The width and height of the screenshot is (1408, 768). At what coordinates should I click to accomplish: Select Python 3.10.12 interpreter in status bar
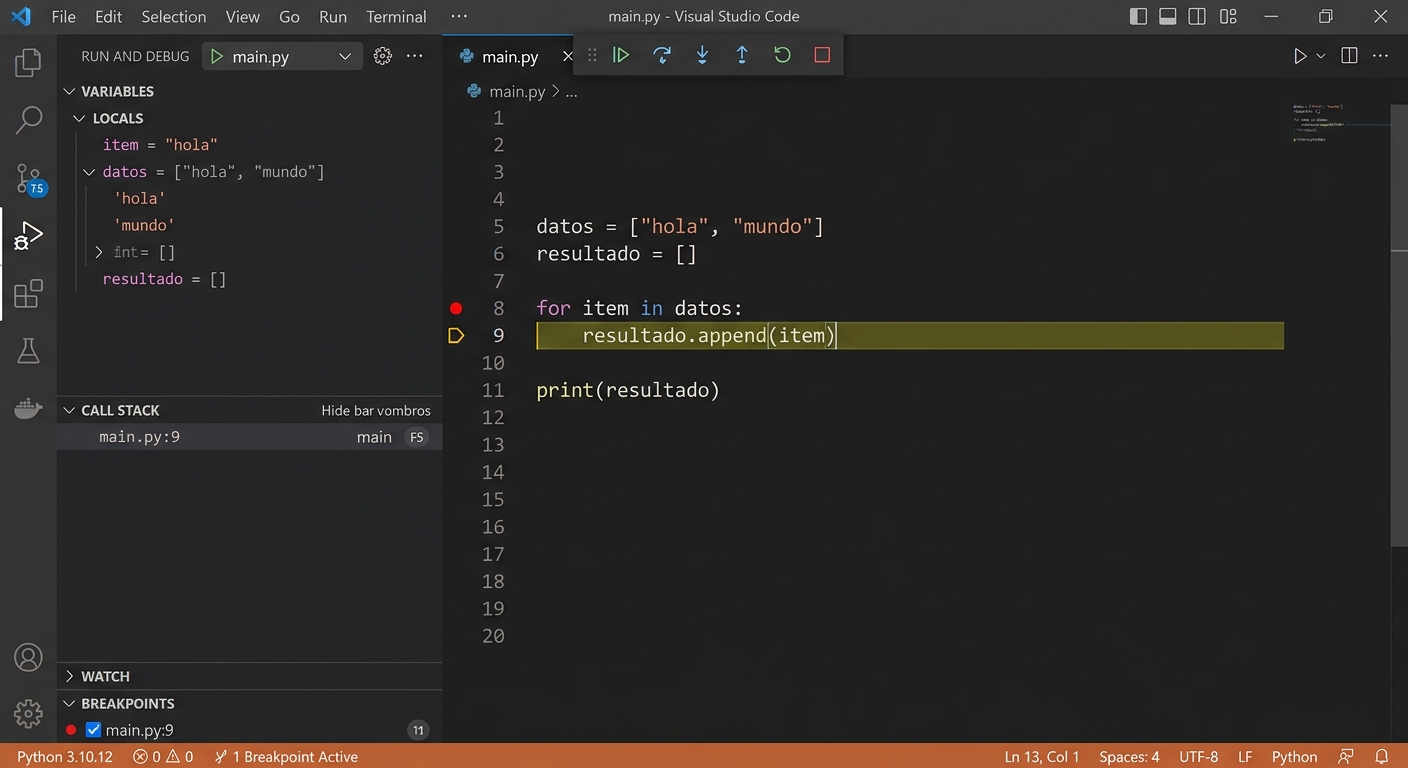point(65,757)
